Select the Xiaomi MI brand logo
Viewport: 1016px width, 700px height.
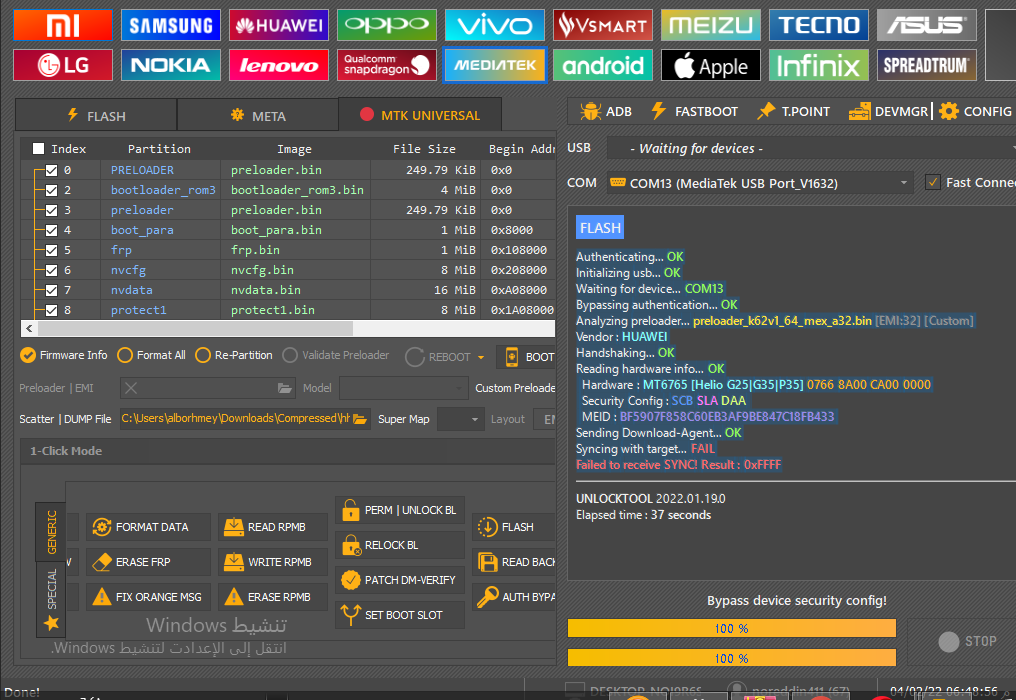63,25
